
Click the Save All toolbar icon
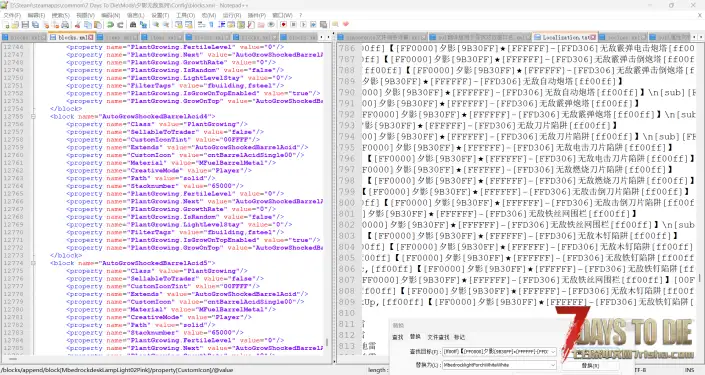pyautogui.click(x=35, y=25)
